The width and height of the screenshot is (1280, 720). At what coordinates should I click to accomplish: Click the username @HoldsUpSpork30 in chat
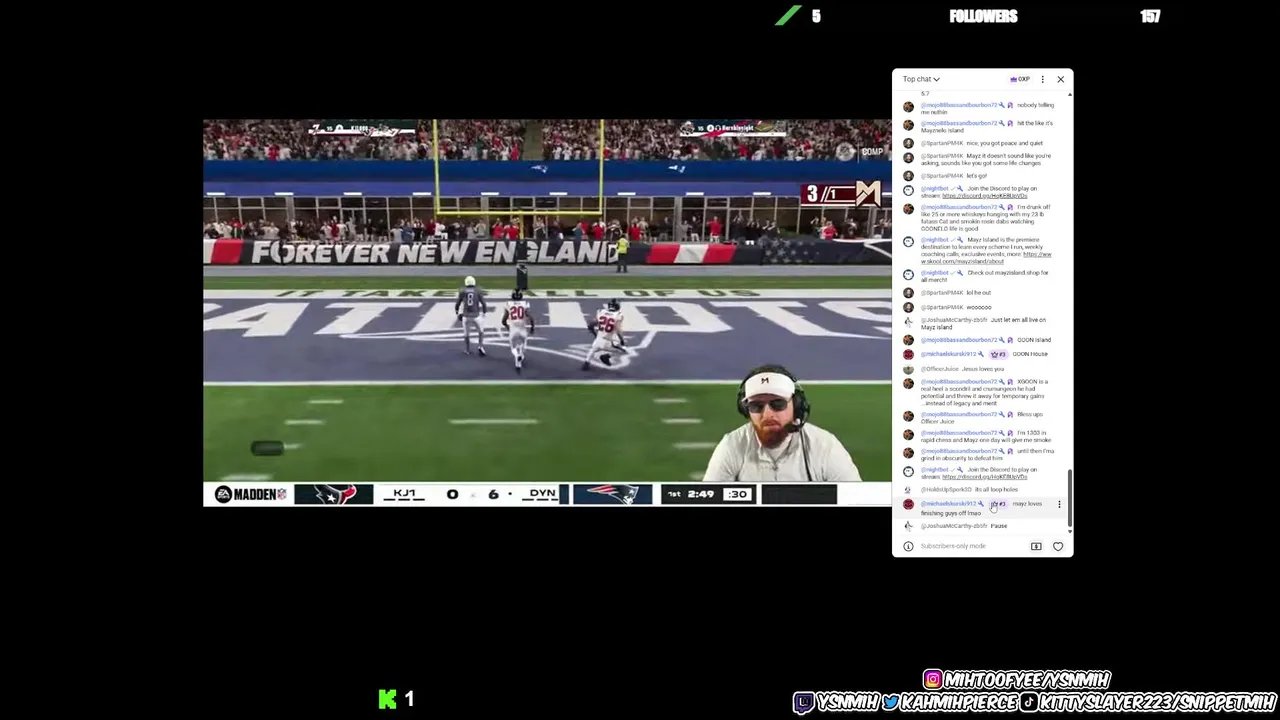[945, 490]
